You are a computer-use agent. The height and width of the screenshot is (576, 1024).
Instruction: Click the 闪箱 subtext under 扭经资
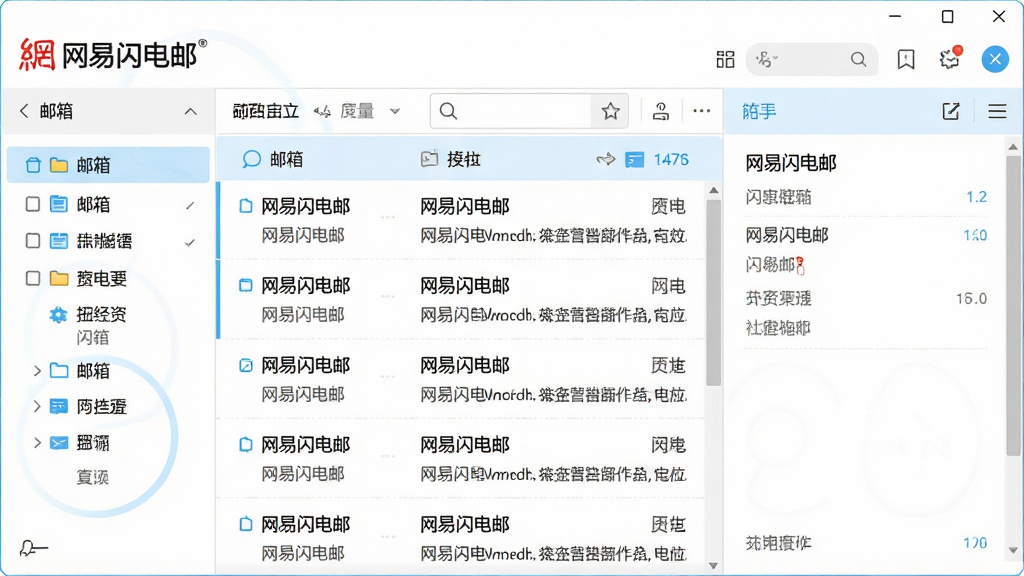[93, 338]
